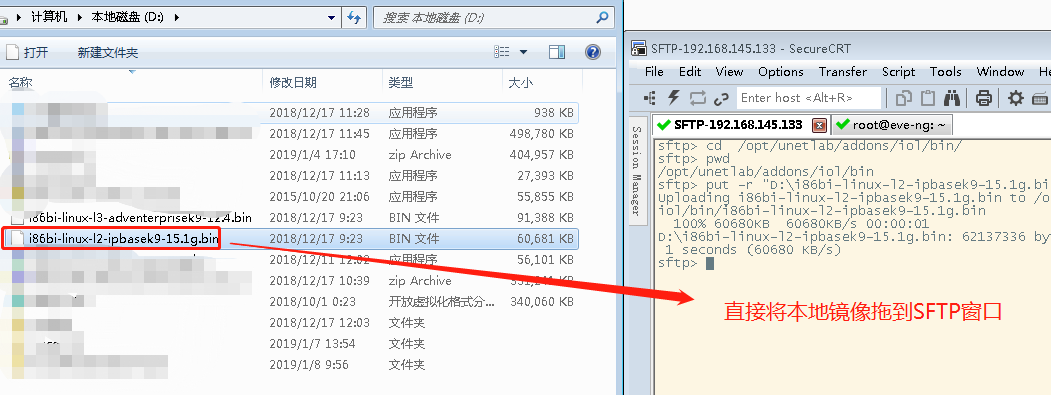Expand the change view dropdown arrow
Viewport: 1051px width, 395px height.
coord(523,52)
